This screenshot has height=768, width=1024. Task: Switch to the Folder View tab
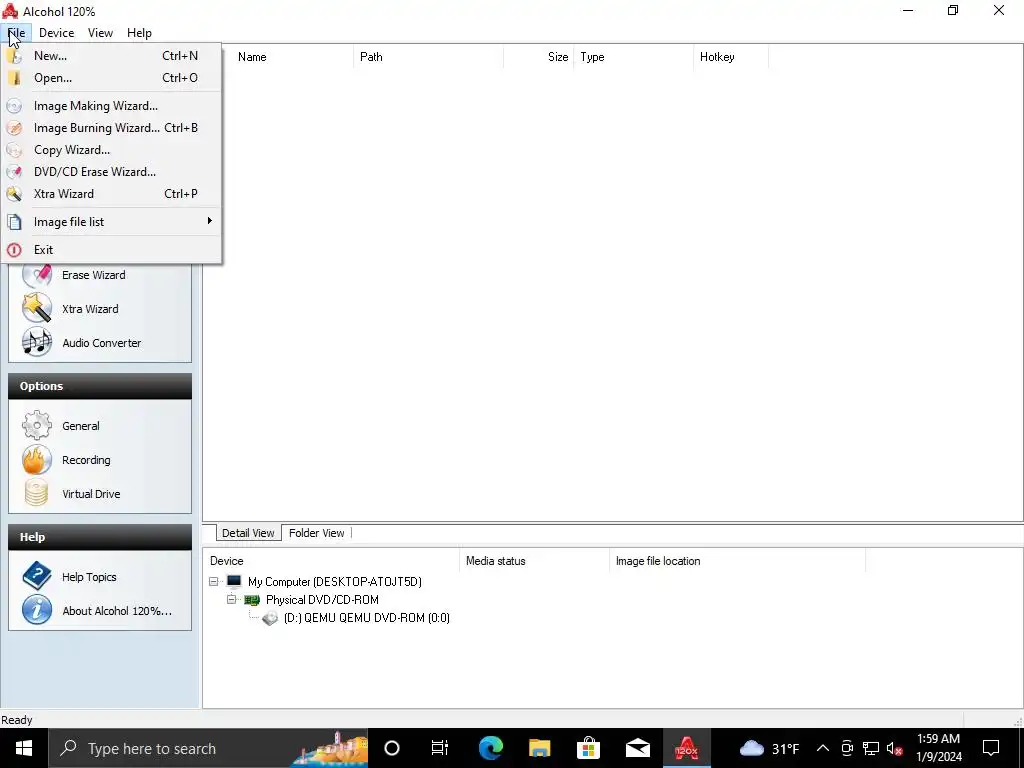(x=317, y=533)
